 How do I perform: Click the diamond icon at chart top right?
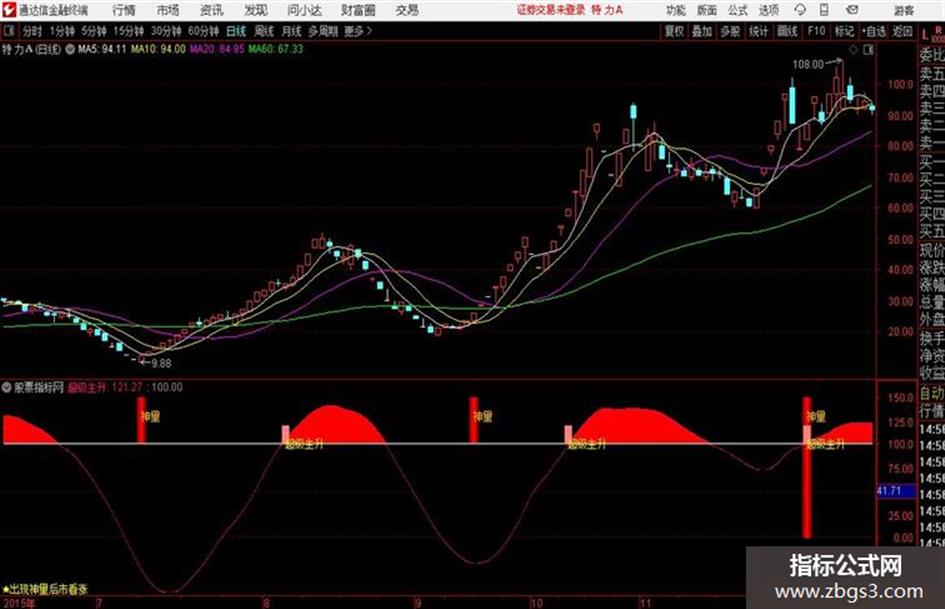pyautogui.click(x=853, y=51)
